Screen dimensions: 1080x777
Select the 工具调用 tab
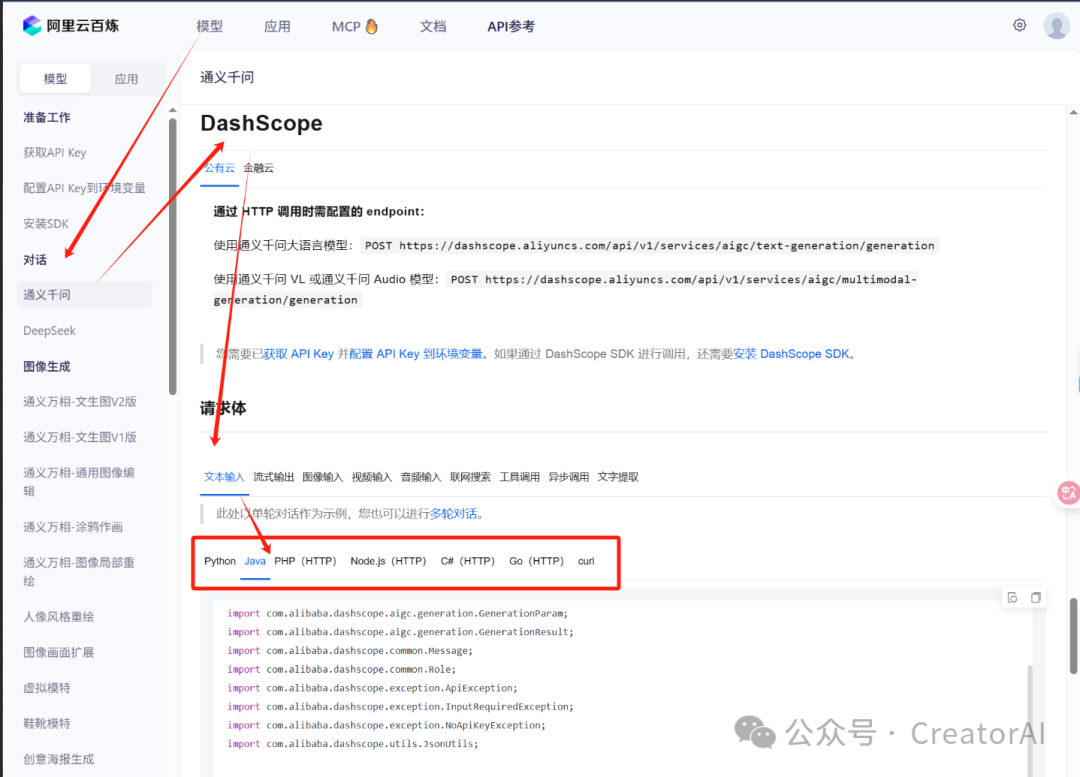(x=519, y=477)
